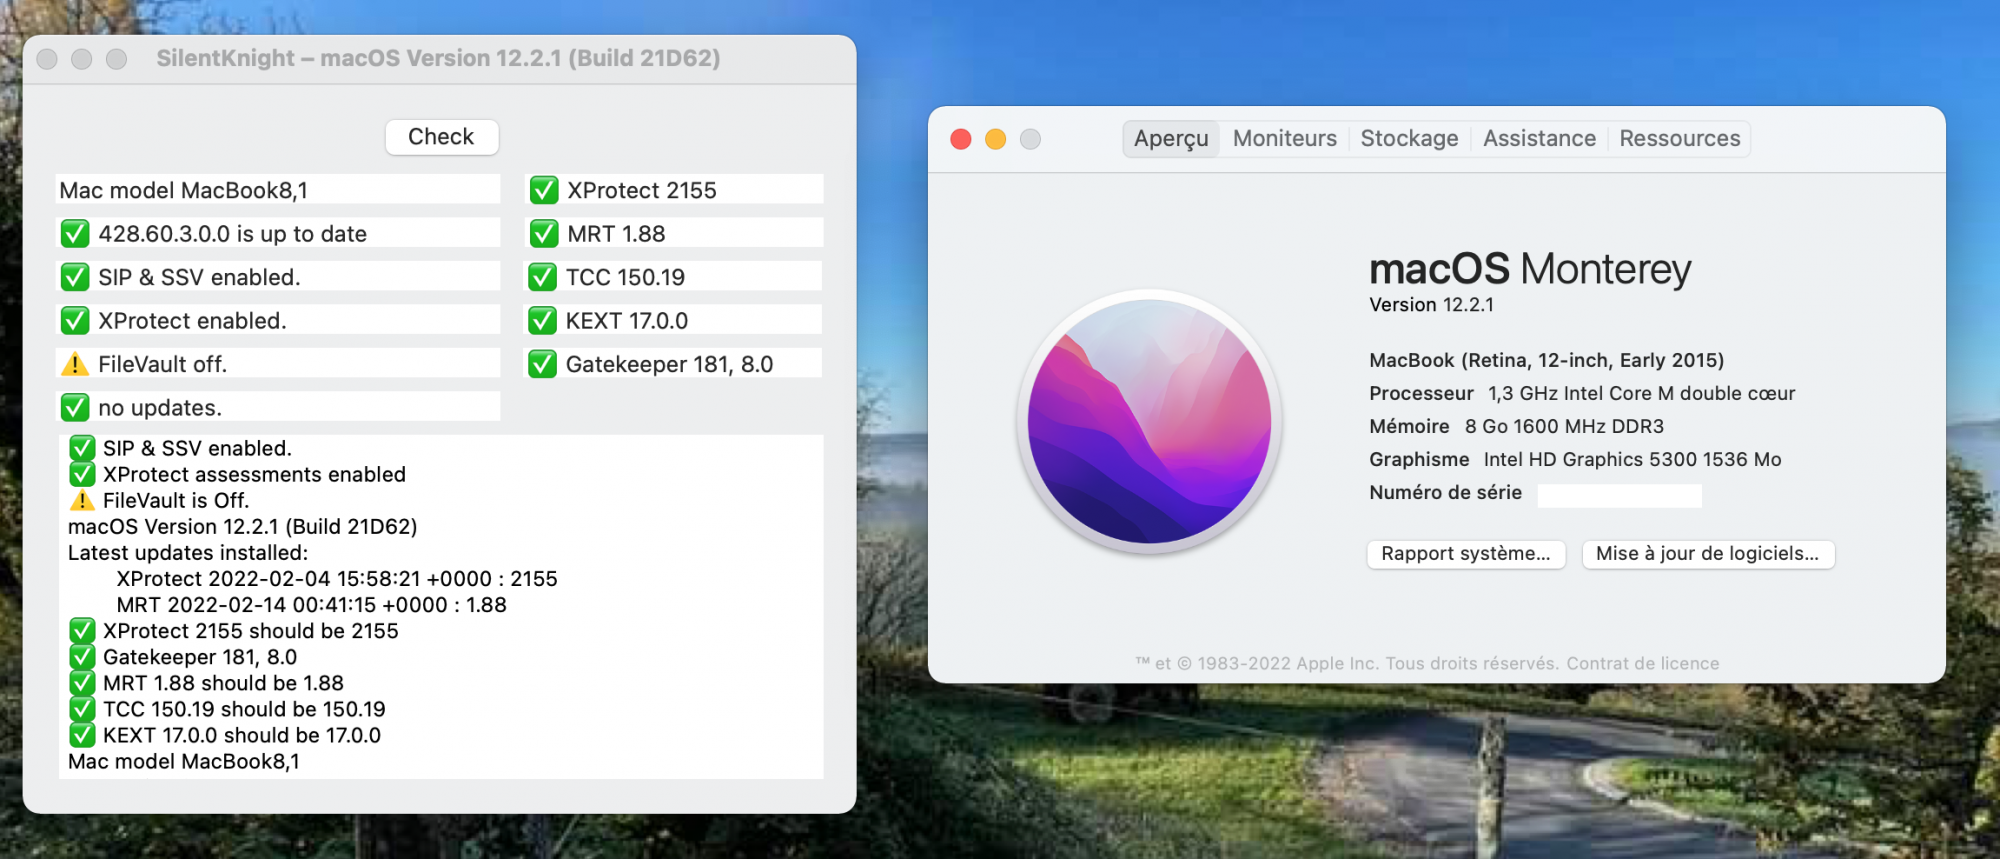Click log checkmark beside 'SIP & SSV enabled.'

[x=82, y=448]
